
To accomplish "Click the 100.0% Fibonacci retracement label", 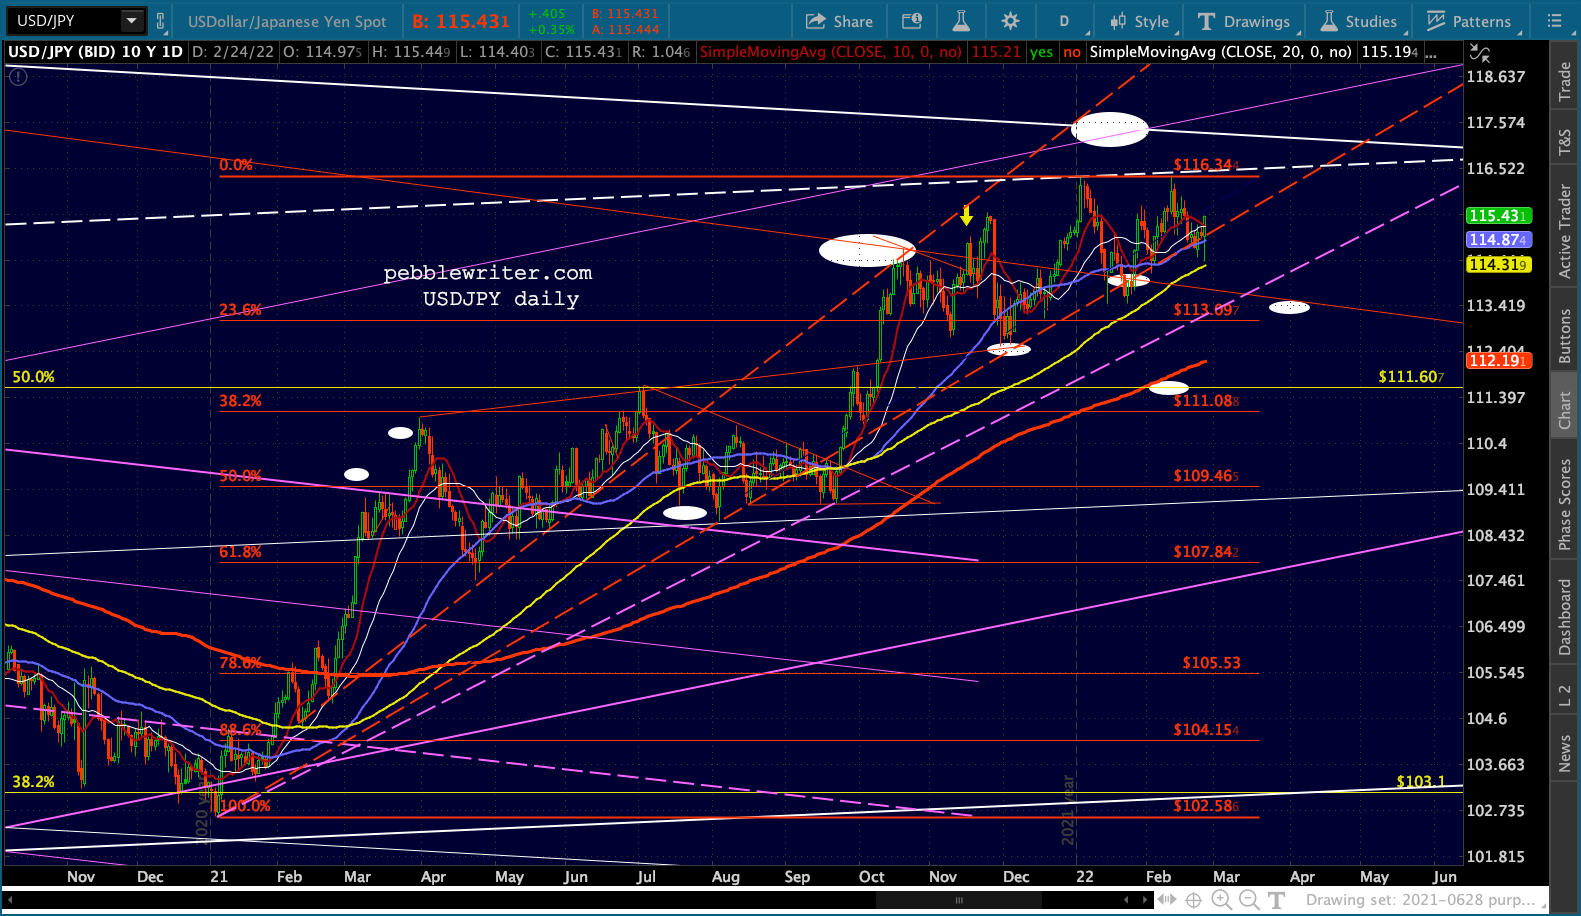I will point(245,806).
